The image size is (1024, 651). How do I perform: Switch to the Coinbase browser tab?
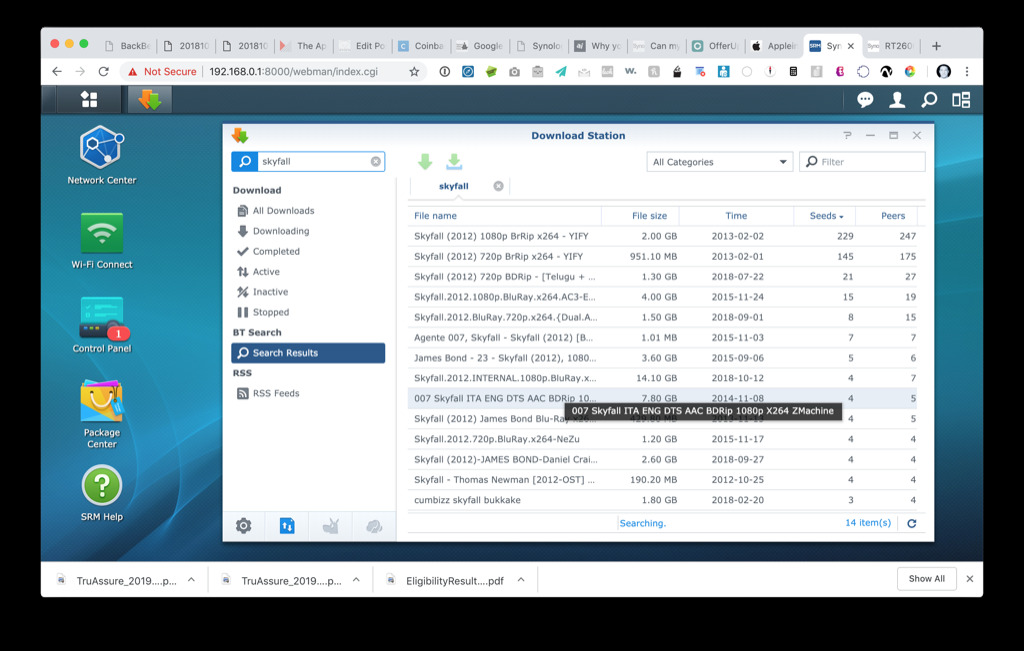422,46
